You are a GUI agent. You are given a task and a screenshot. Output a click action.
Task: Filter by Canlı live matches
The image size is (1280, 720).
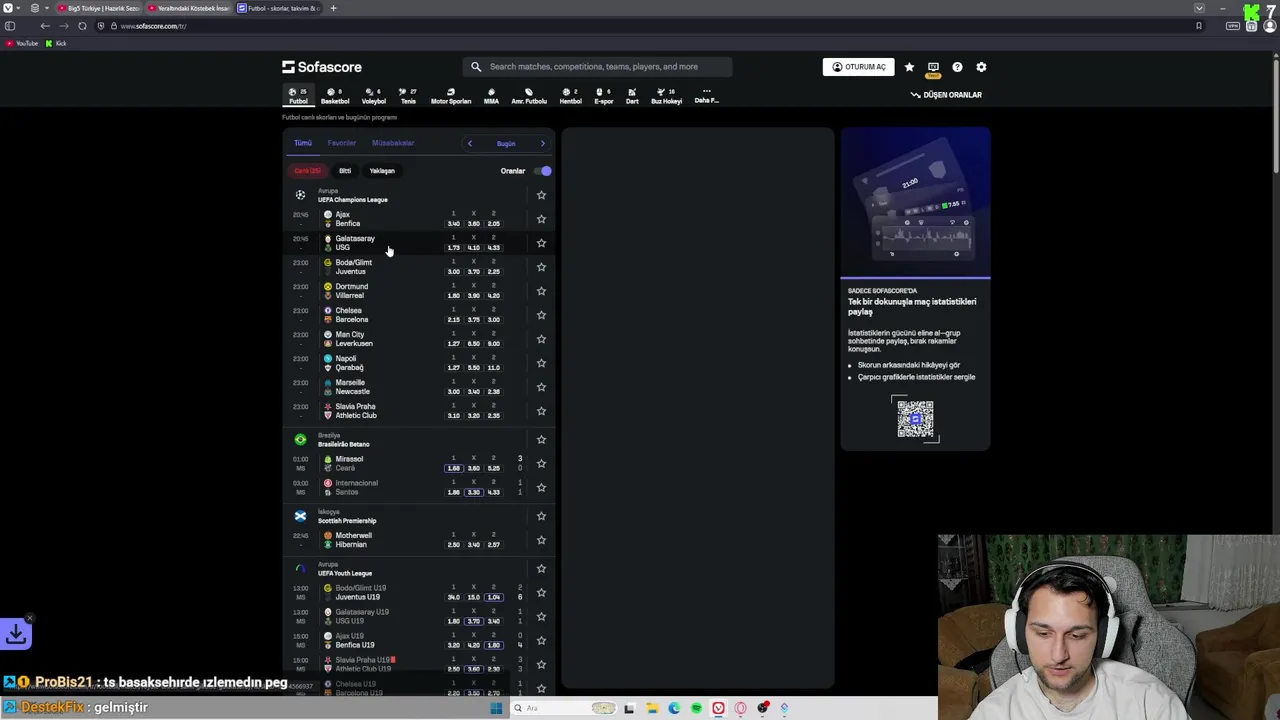[307, 171]
